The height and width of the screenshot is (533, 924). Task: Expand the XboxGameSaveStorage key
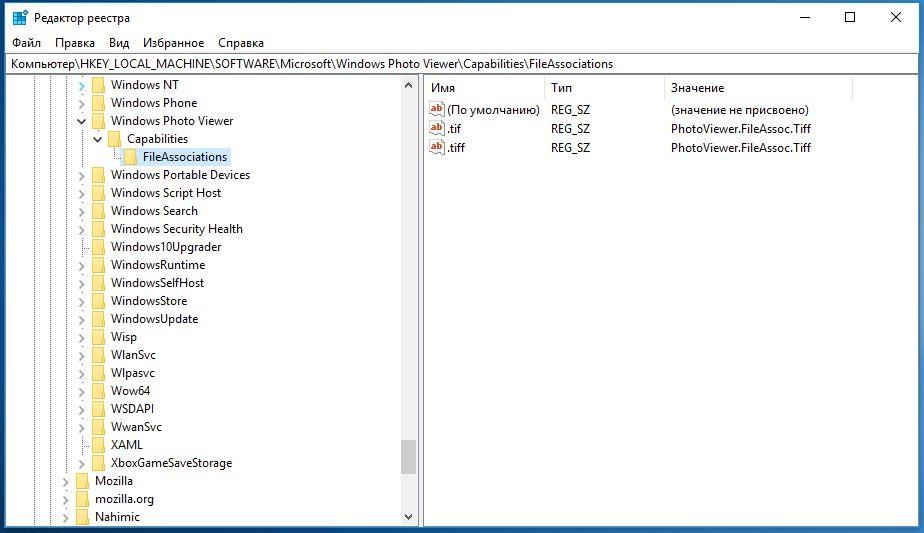(x=81, y=464)
